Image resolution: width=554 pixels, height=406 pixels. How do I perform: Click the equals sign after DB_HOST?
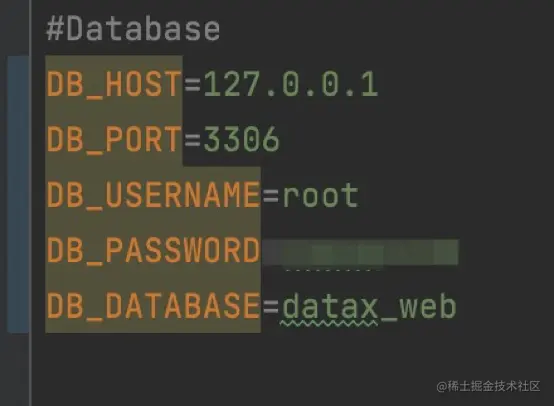point(193,85)
